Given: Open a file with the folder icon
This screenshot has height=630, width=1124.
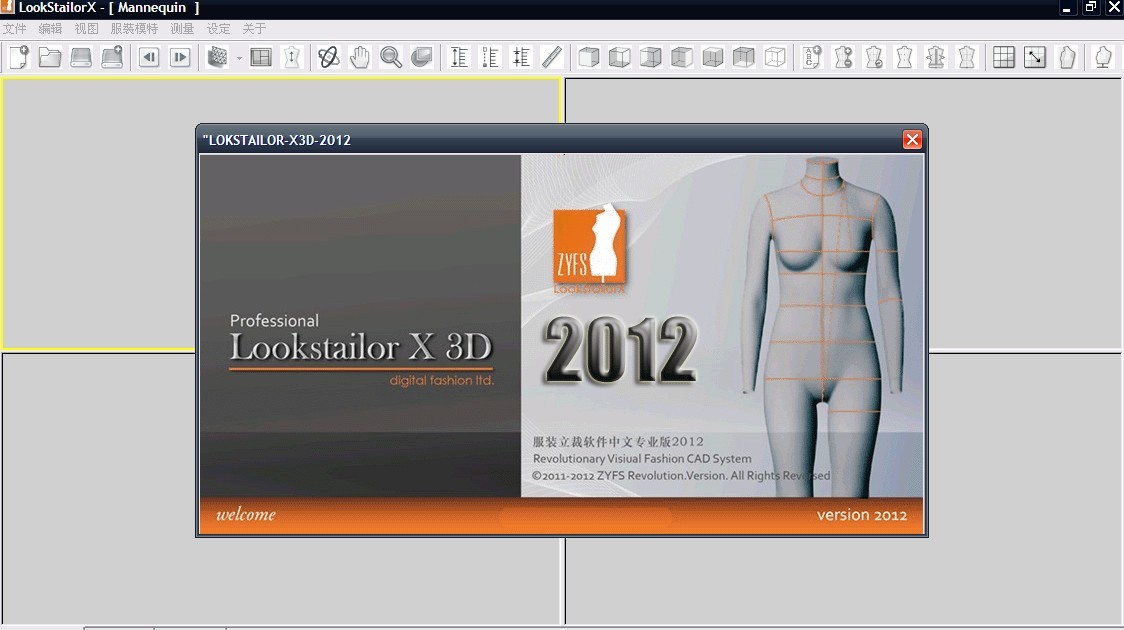Looking at the screenshot, I should click(x=49, y=57).
